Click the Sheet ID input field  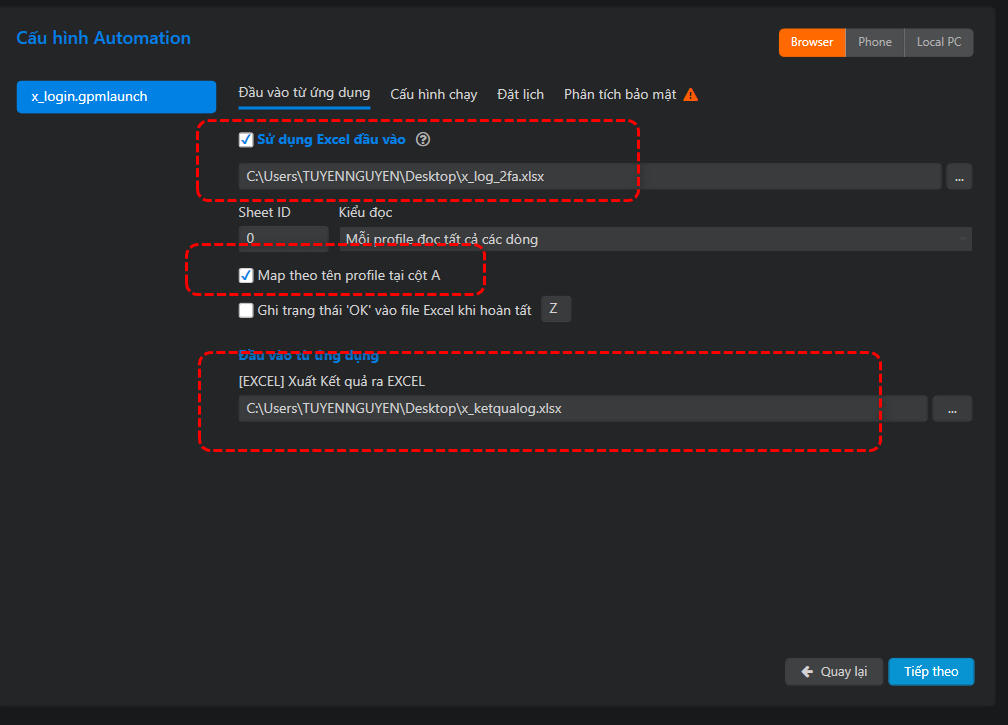283,239
